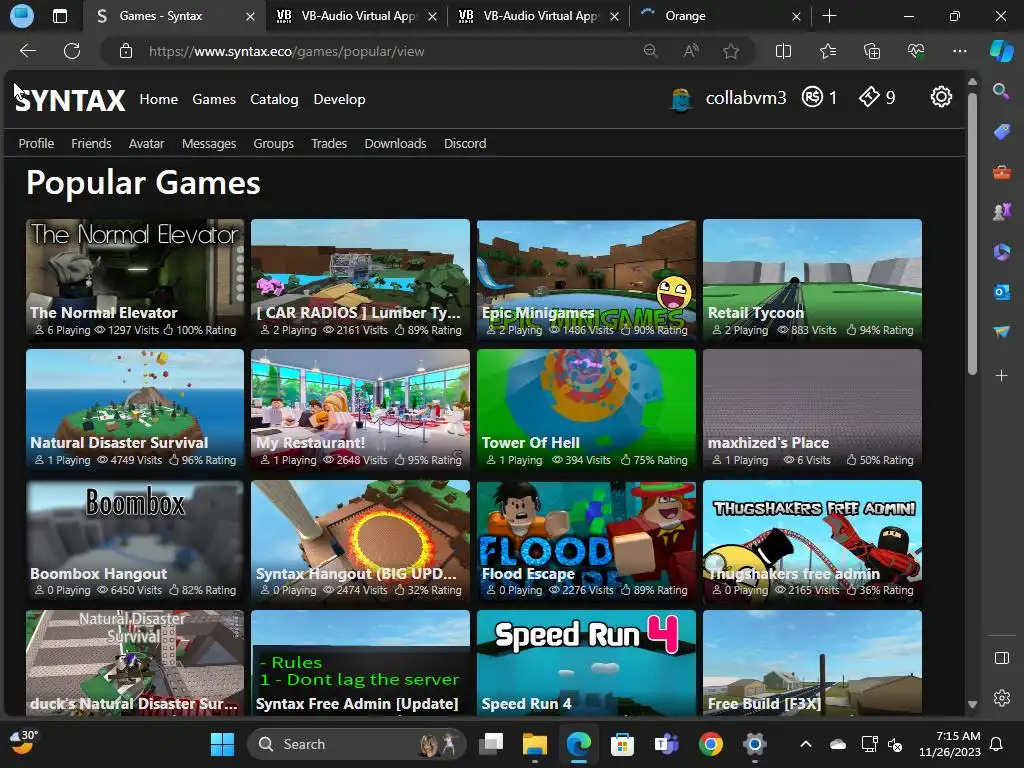Screen dimensions: 1024x768
Task: Add this page to favorites star
Action: 731,51
